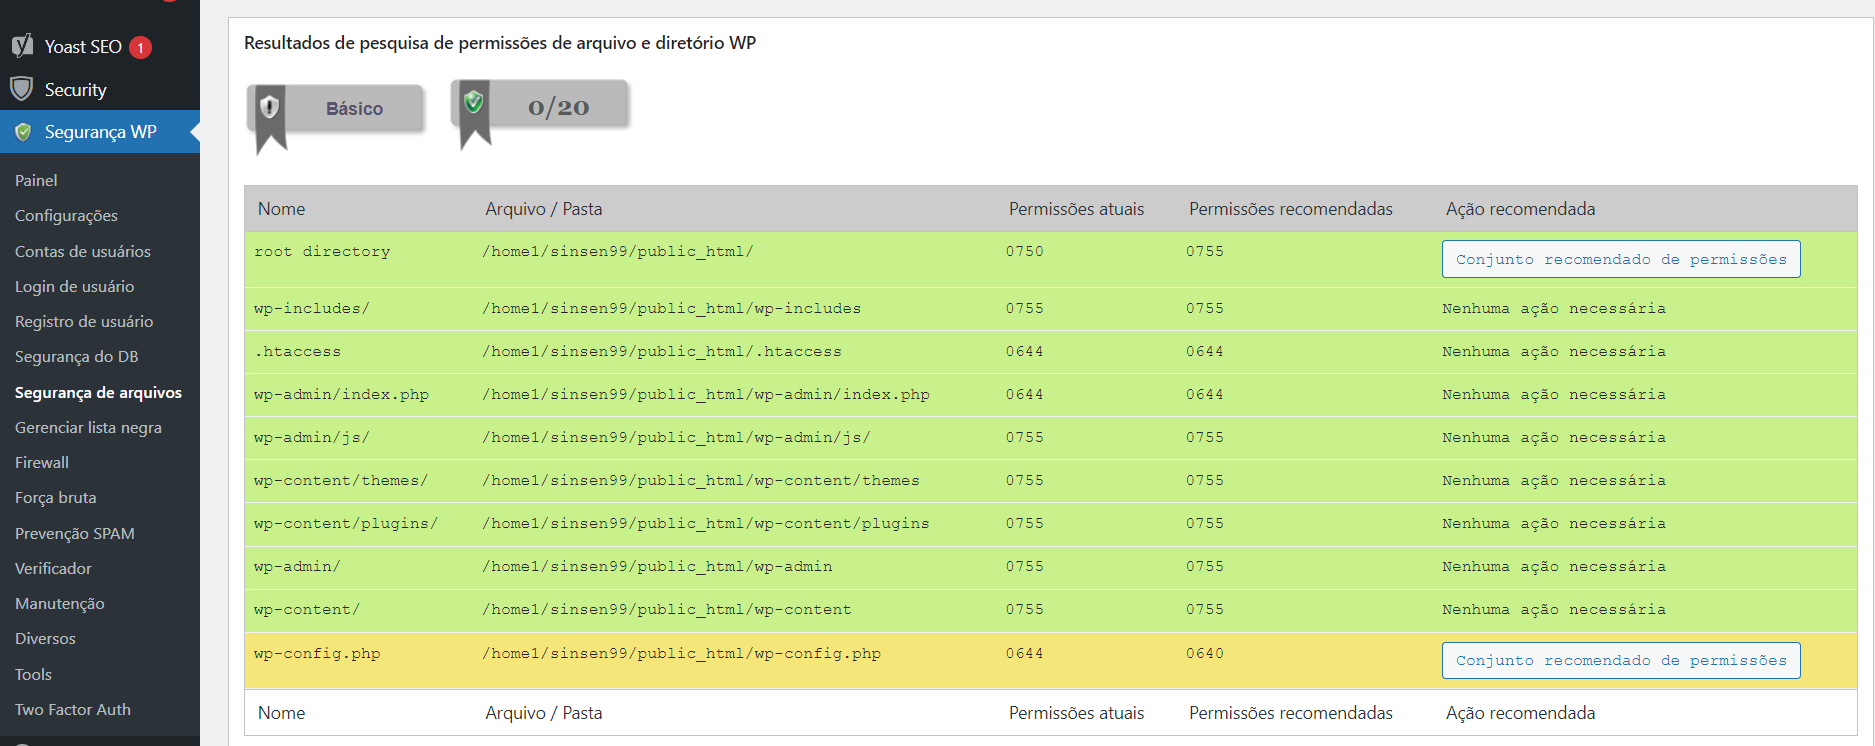The width and height of the screenshot is (1875, 746).
Task: Click 'Permissões recomendadas' top column header
Action: (x=1291, y=209)
